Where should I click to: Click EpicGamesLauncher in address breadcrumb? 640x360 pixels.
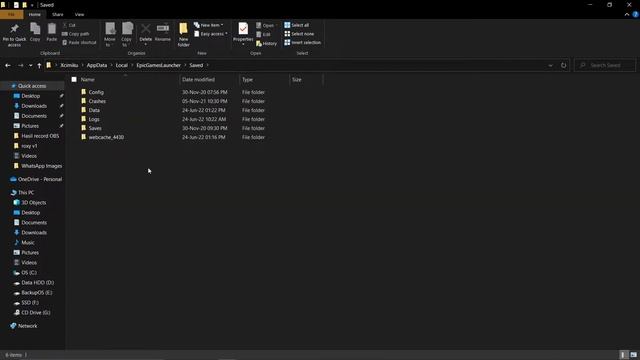[x=158, y=65]
